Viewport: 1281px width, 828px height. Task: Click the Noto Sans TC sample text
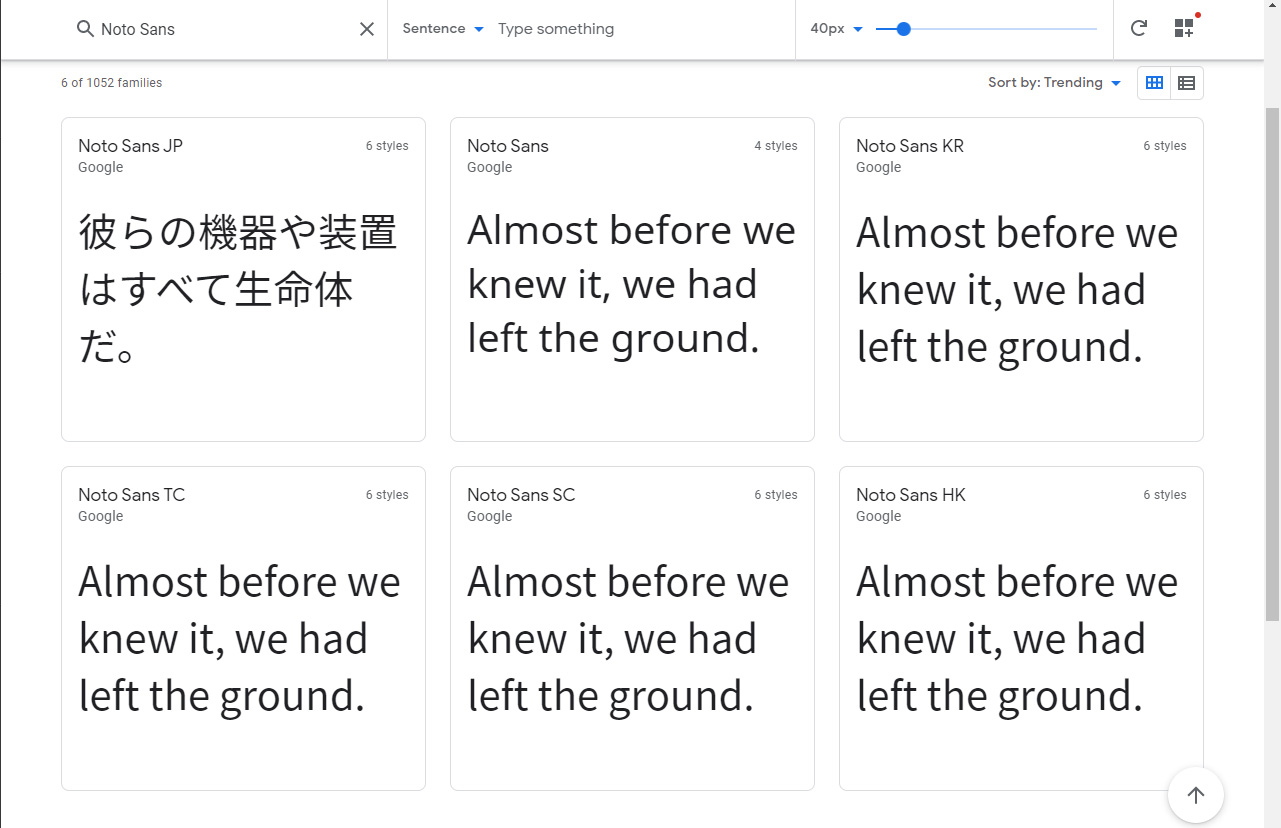pos(239,639)
